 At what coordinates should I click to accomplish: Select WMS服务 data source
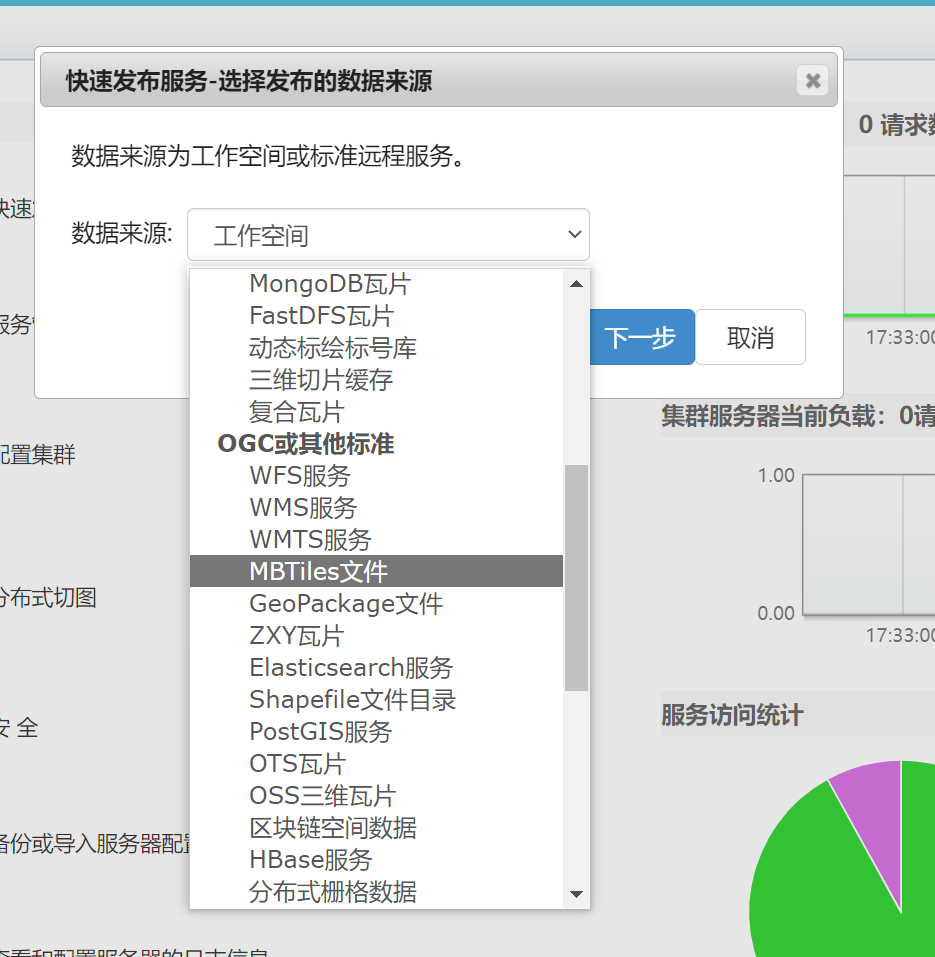point(376,508)
